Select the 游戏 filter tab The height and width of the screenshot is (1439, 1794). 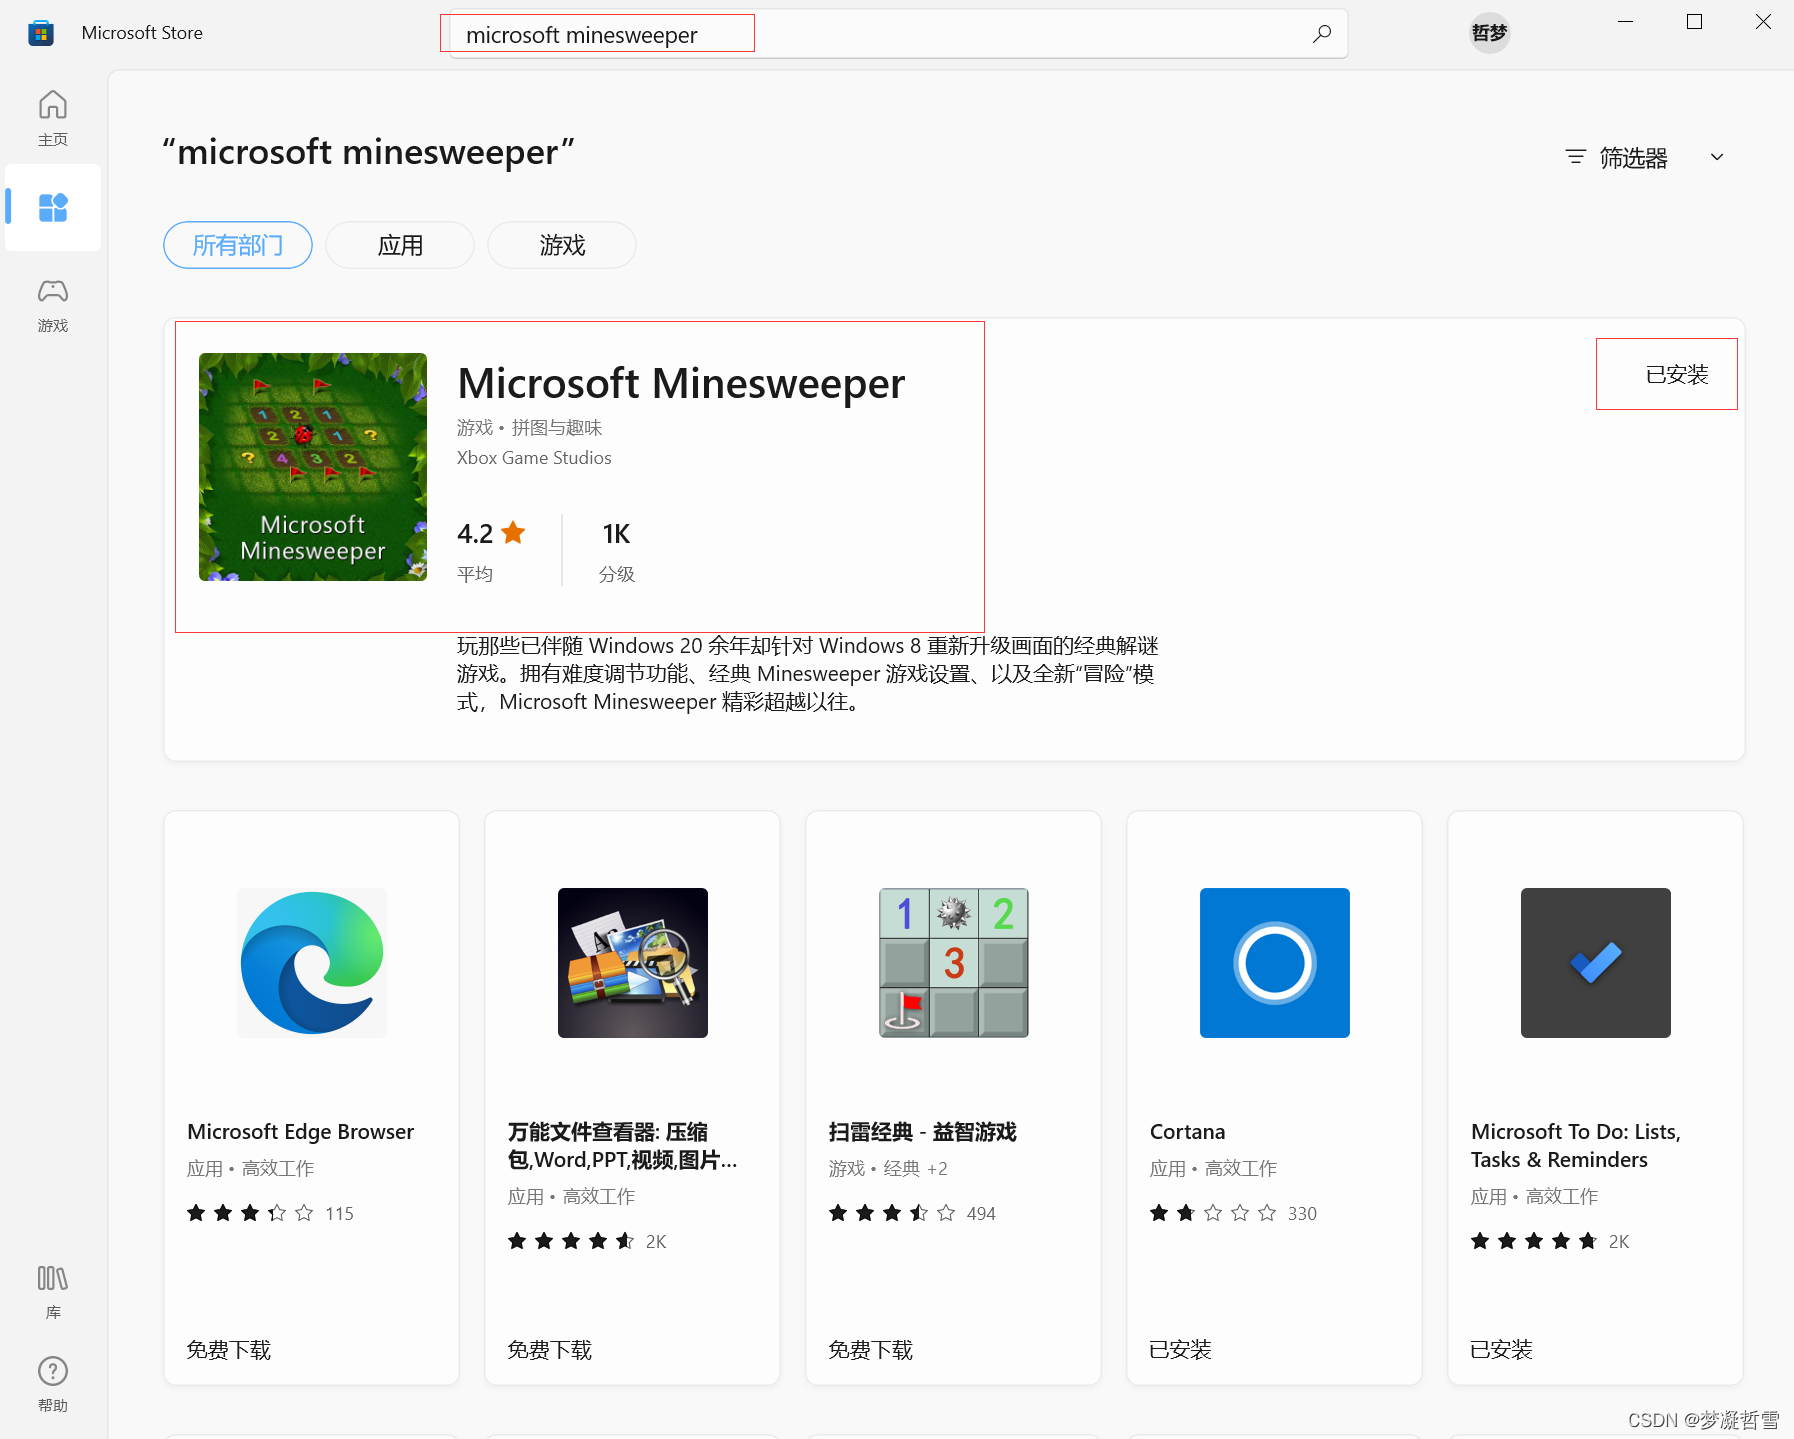(562, 245)
